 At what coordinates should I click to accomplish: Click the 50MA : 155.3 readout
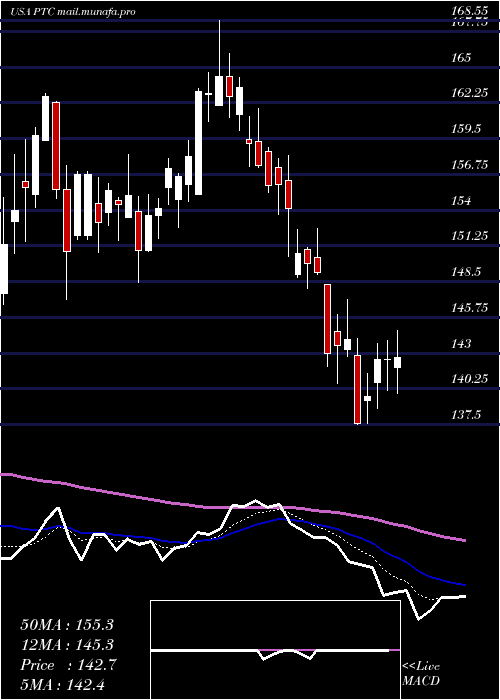coord(67,625)
